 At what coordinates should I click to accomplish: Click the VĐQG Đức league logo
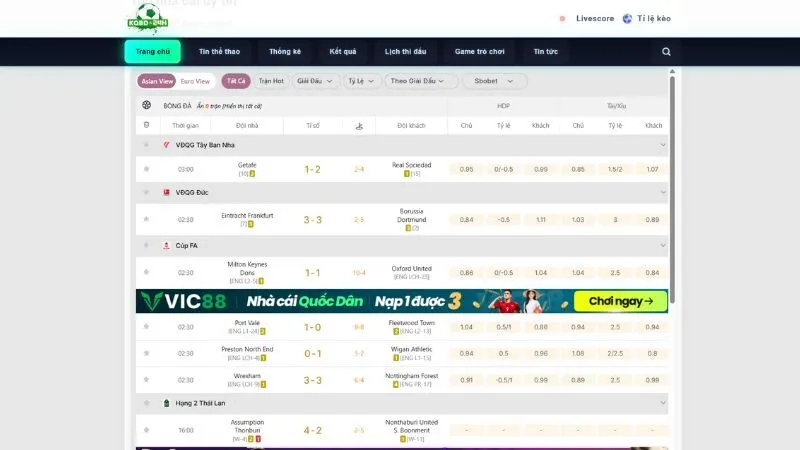click(166, 192)
